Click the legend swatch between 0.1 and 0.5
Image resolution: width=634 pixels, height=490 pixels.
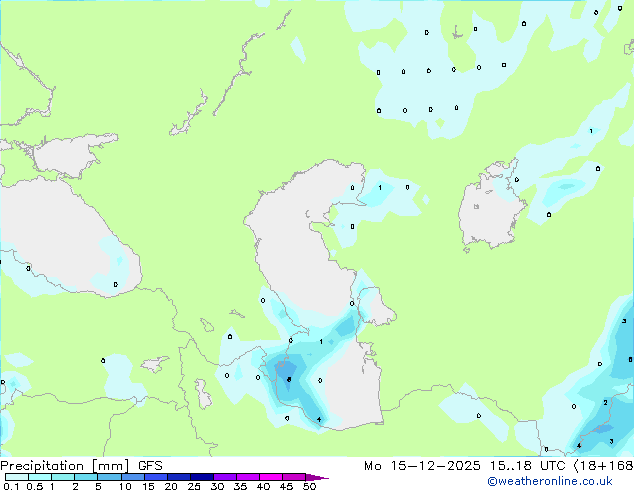(x=17, y=477)
